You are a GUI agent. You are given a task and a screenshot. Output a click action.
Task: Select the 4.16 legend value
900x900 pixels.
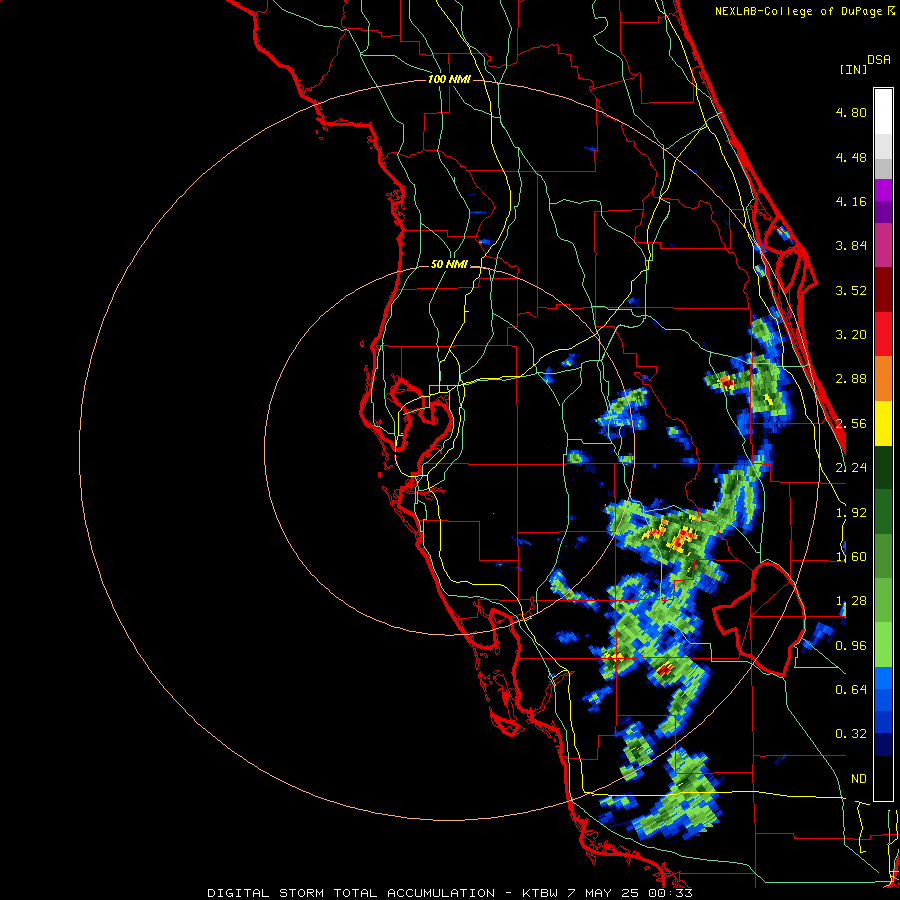pos(851,201)
